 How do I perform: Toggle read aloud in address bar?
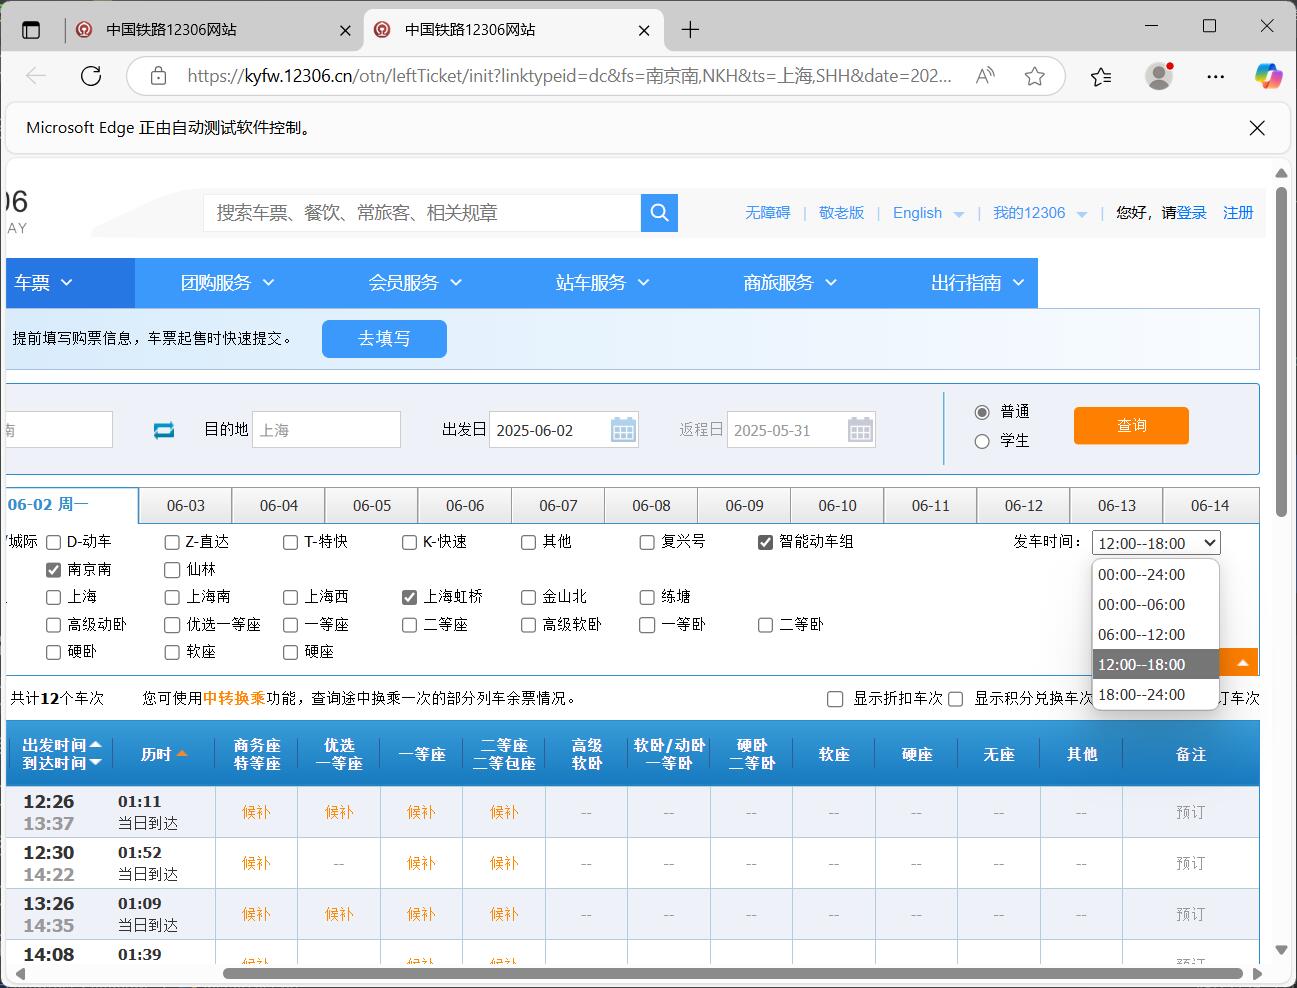985,76
